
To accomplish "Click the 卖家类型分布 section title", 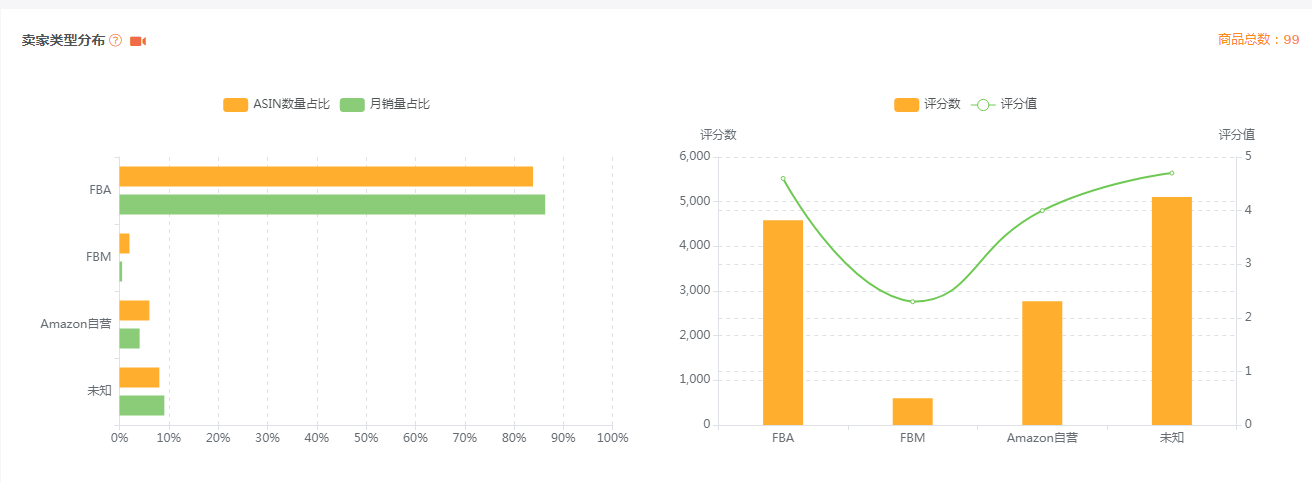I will click(63, 41).
